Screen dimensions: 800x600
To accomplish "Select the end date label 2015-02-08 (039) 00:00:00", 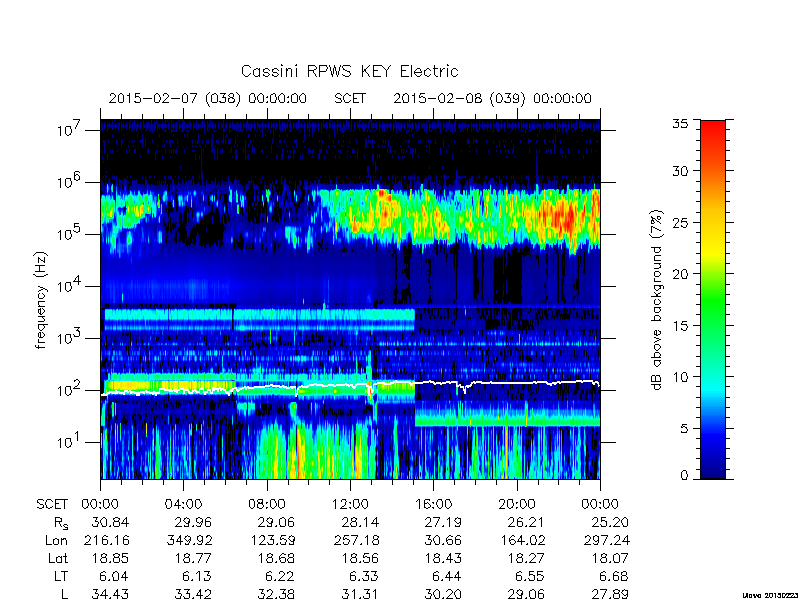I will [492, 98].
